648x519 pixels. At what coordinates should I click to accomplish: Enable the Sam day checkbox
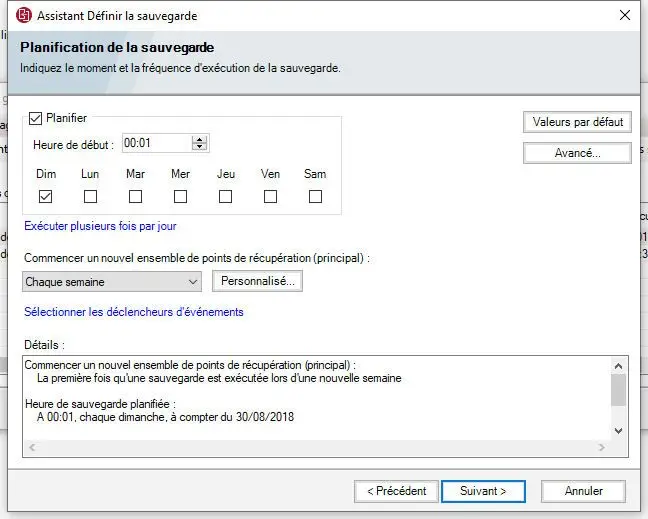point(315,196)
